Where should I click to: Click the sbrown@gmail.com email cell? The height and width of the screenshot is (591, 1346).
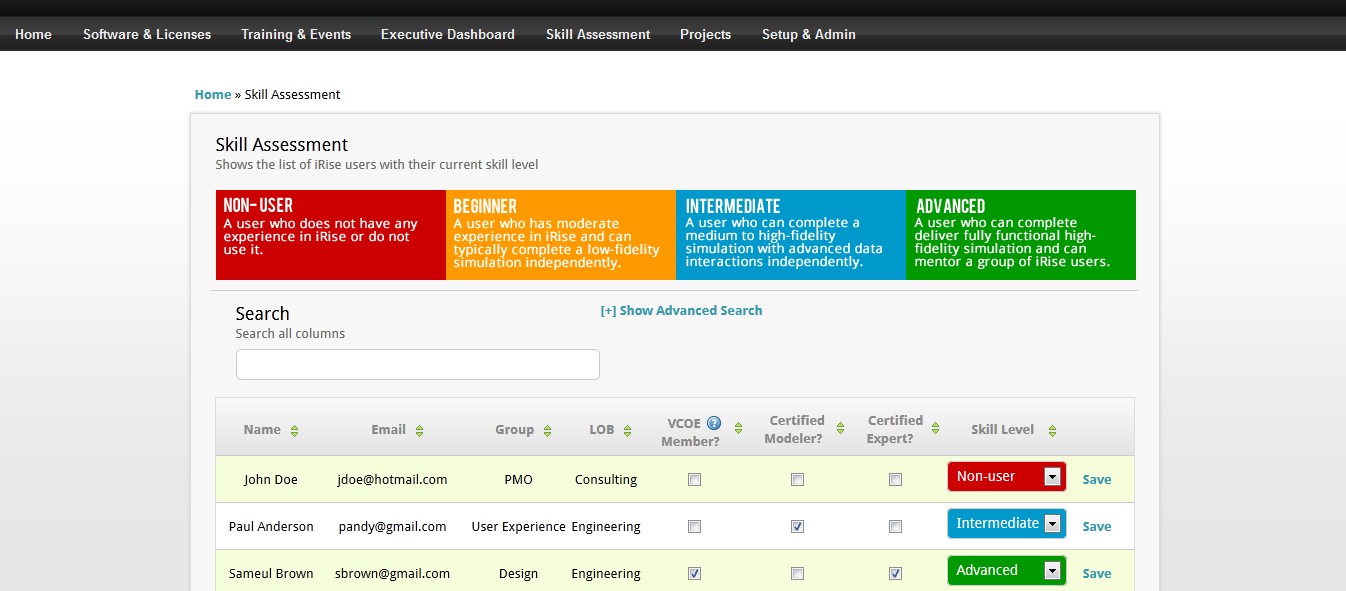[x=392, y=574]
